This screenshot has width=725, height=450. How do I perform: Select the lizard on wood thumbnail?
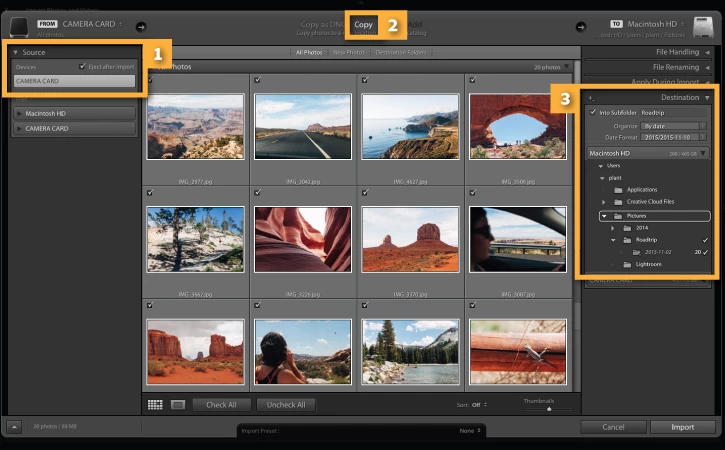(518, 352)
